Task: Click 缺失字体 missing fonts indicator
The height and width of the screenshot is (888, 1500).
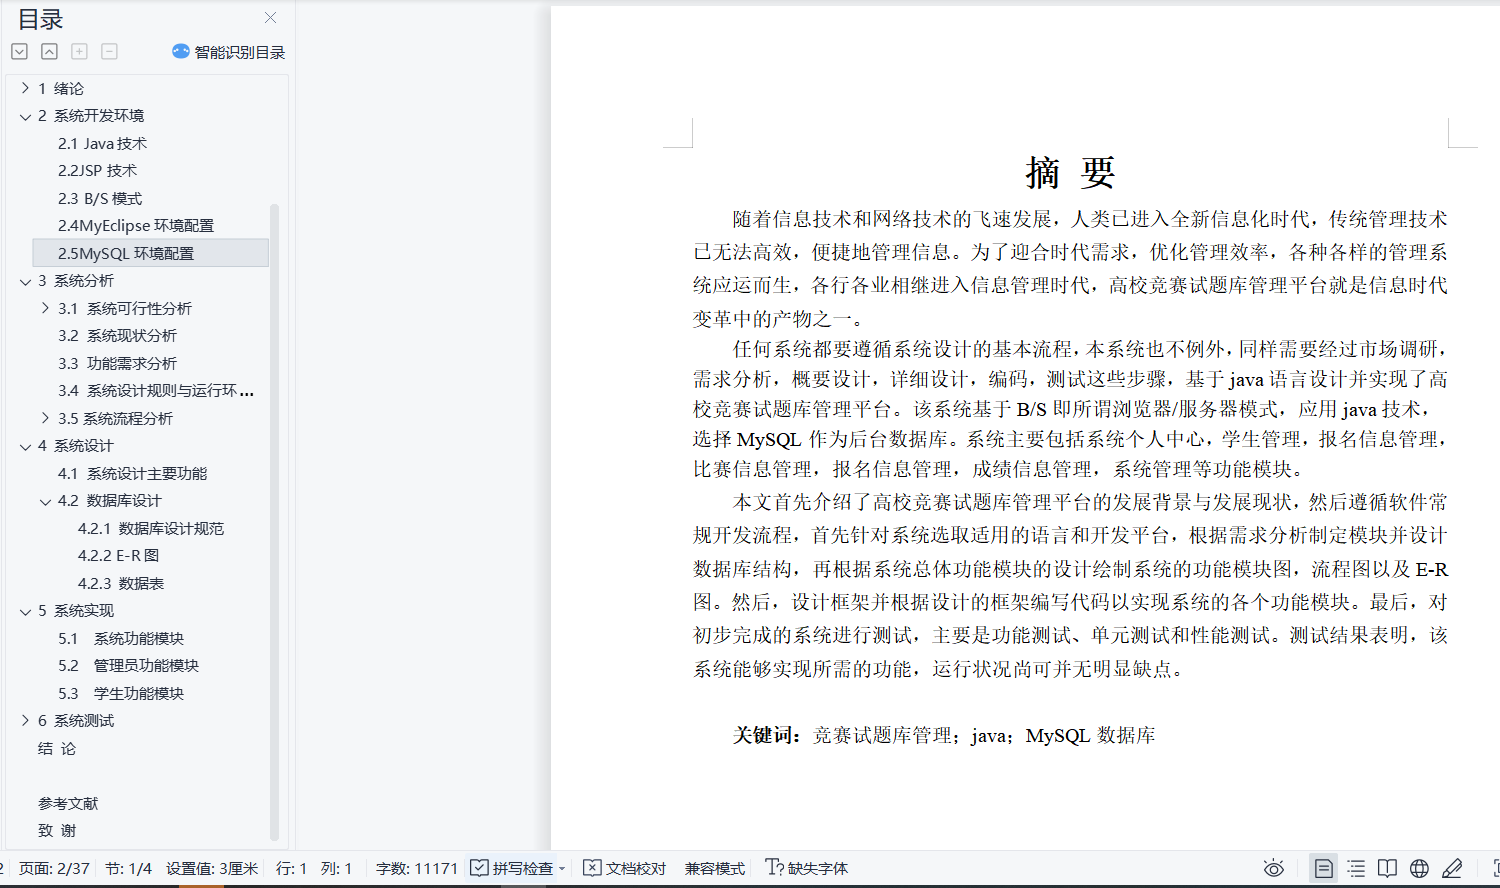Action: pos(807,868)
